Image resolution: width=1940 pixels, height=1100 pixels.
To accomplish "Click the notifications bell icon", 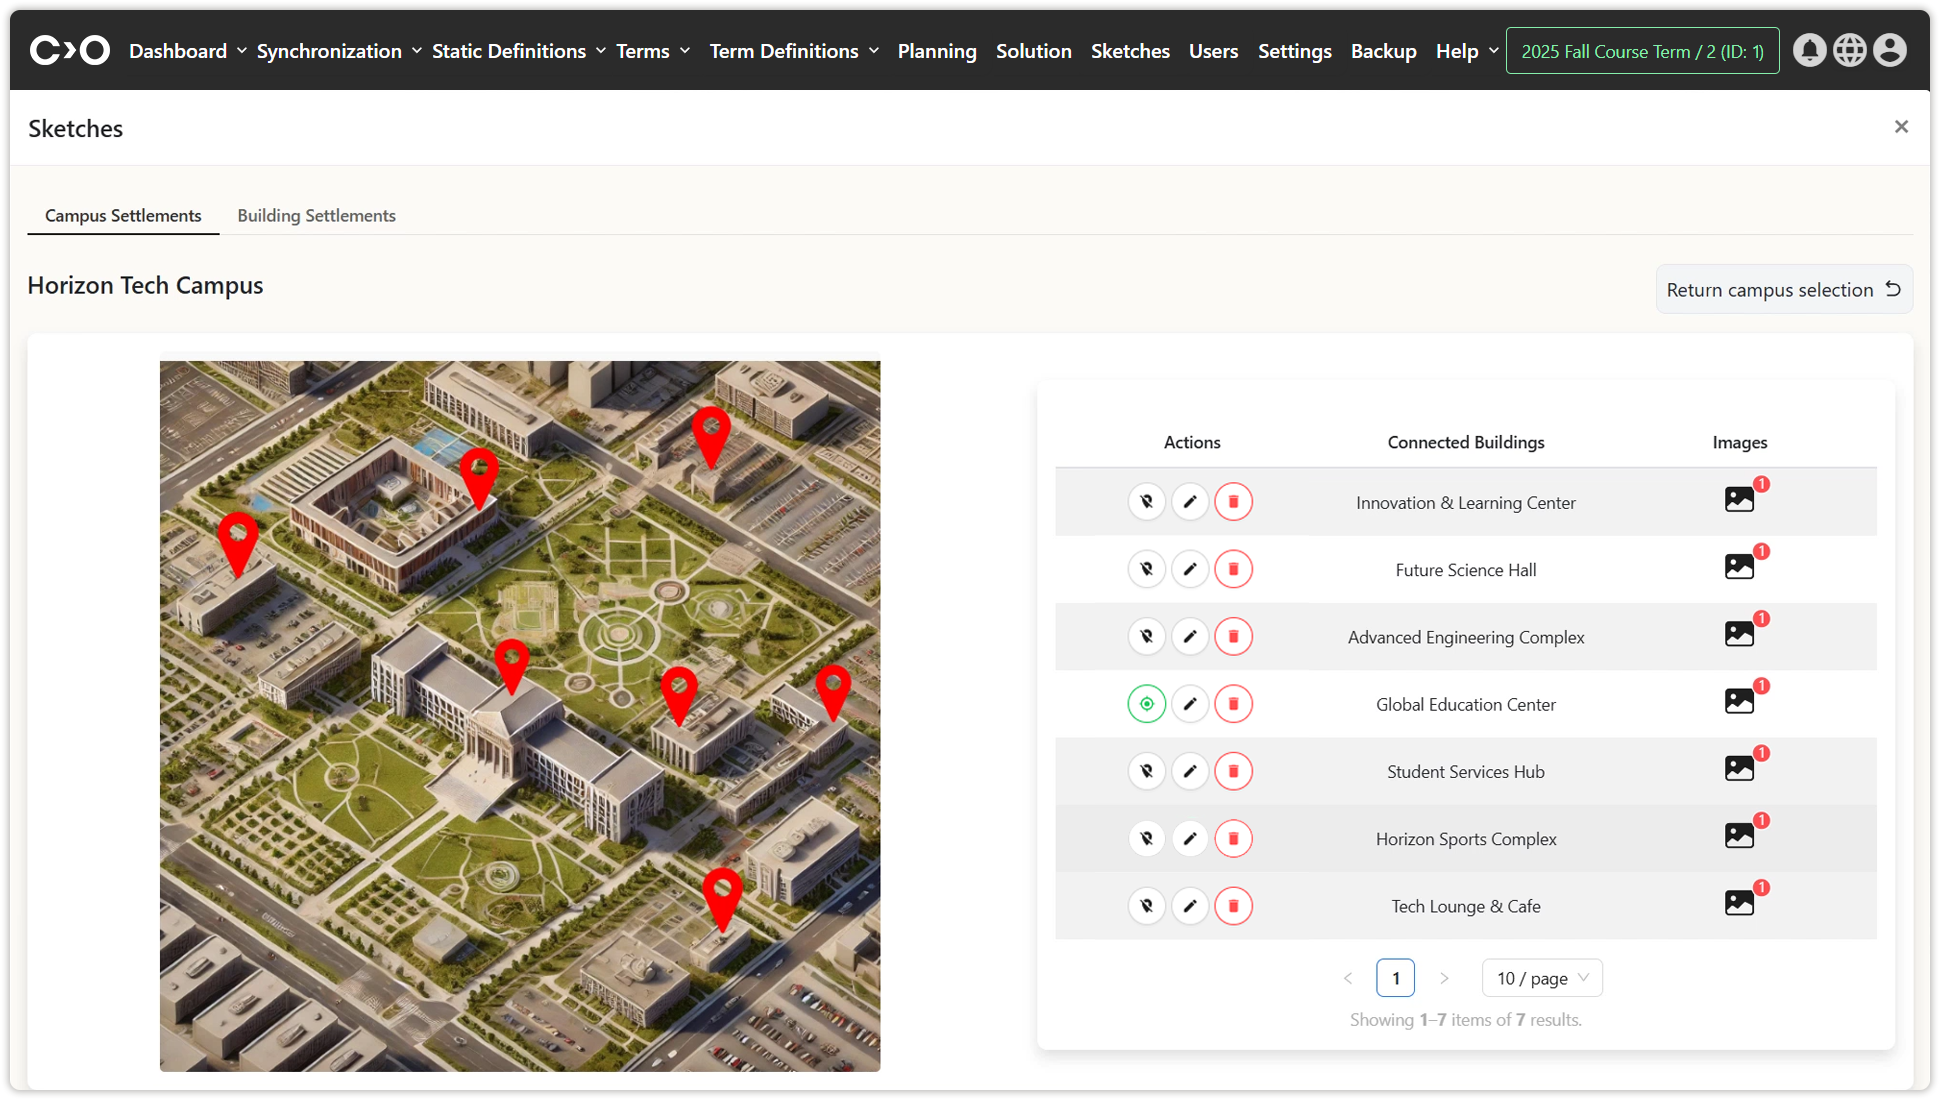I will [x=1808, y=50].
